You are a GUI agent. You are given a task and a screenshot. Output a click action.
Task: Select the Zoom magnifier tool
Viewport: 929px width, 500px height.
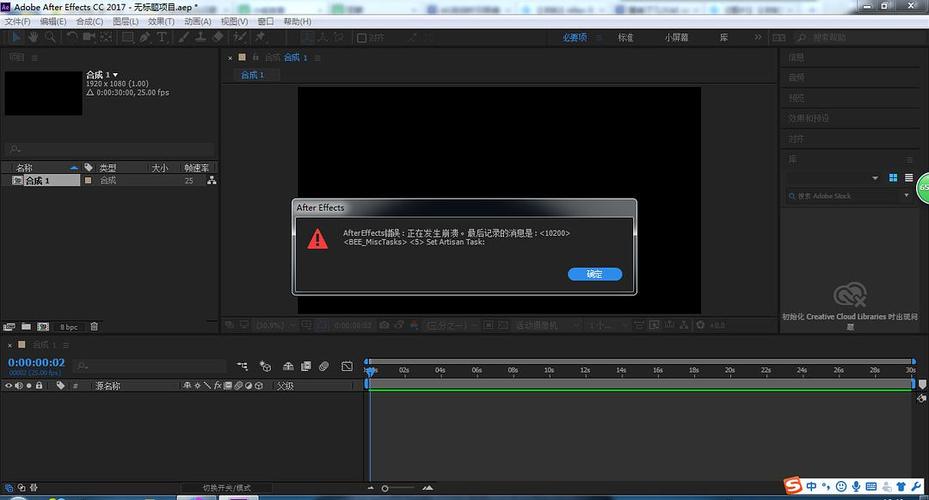point(48,38)
